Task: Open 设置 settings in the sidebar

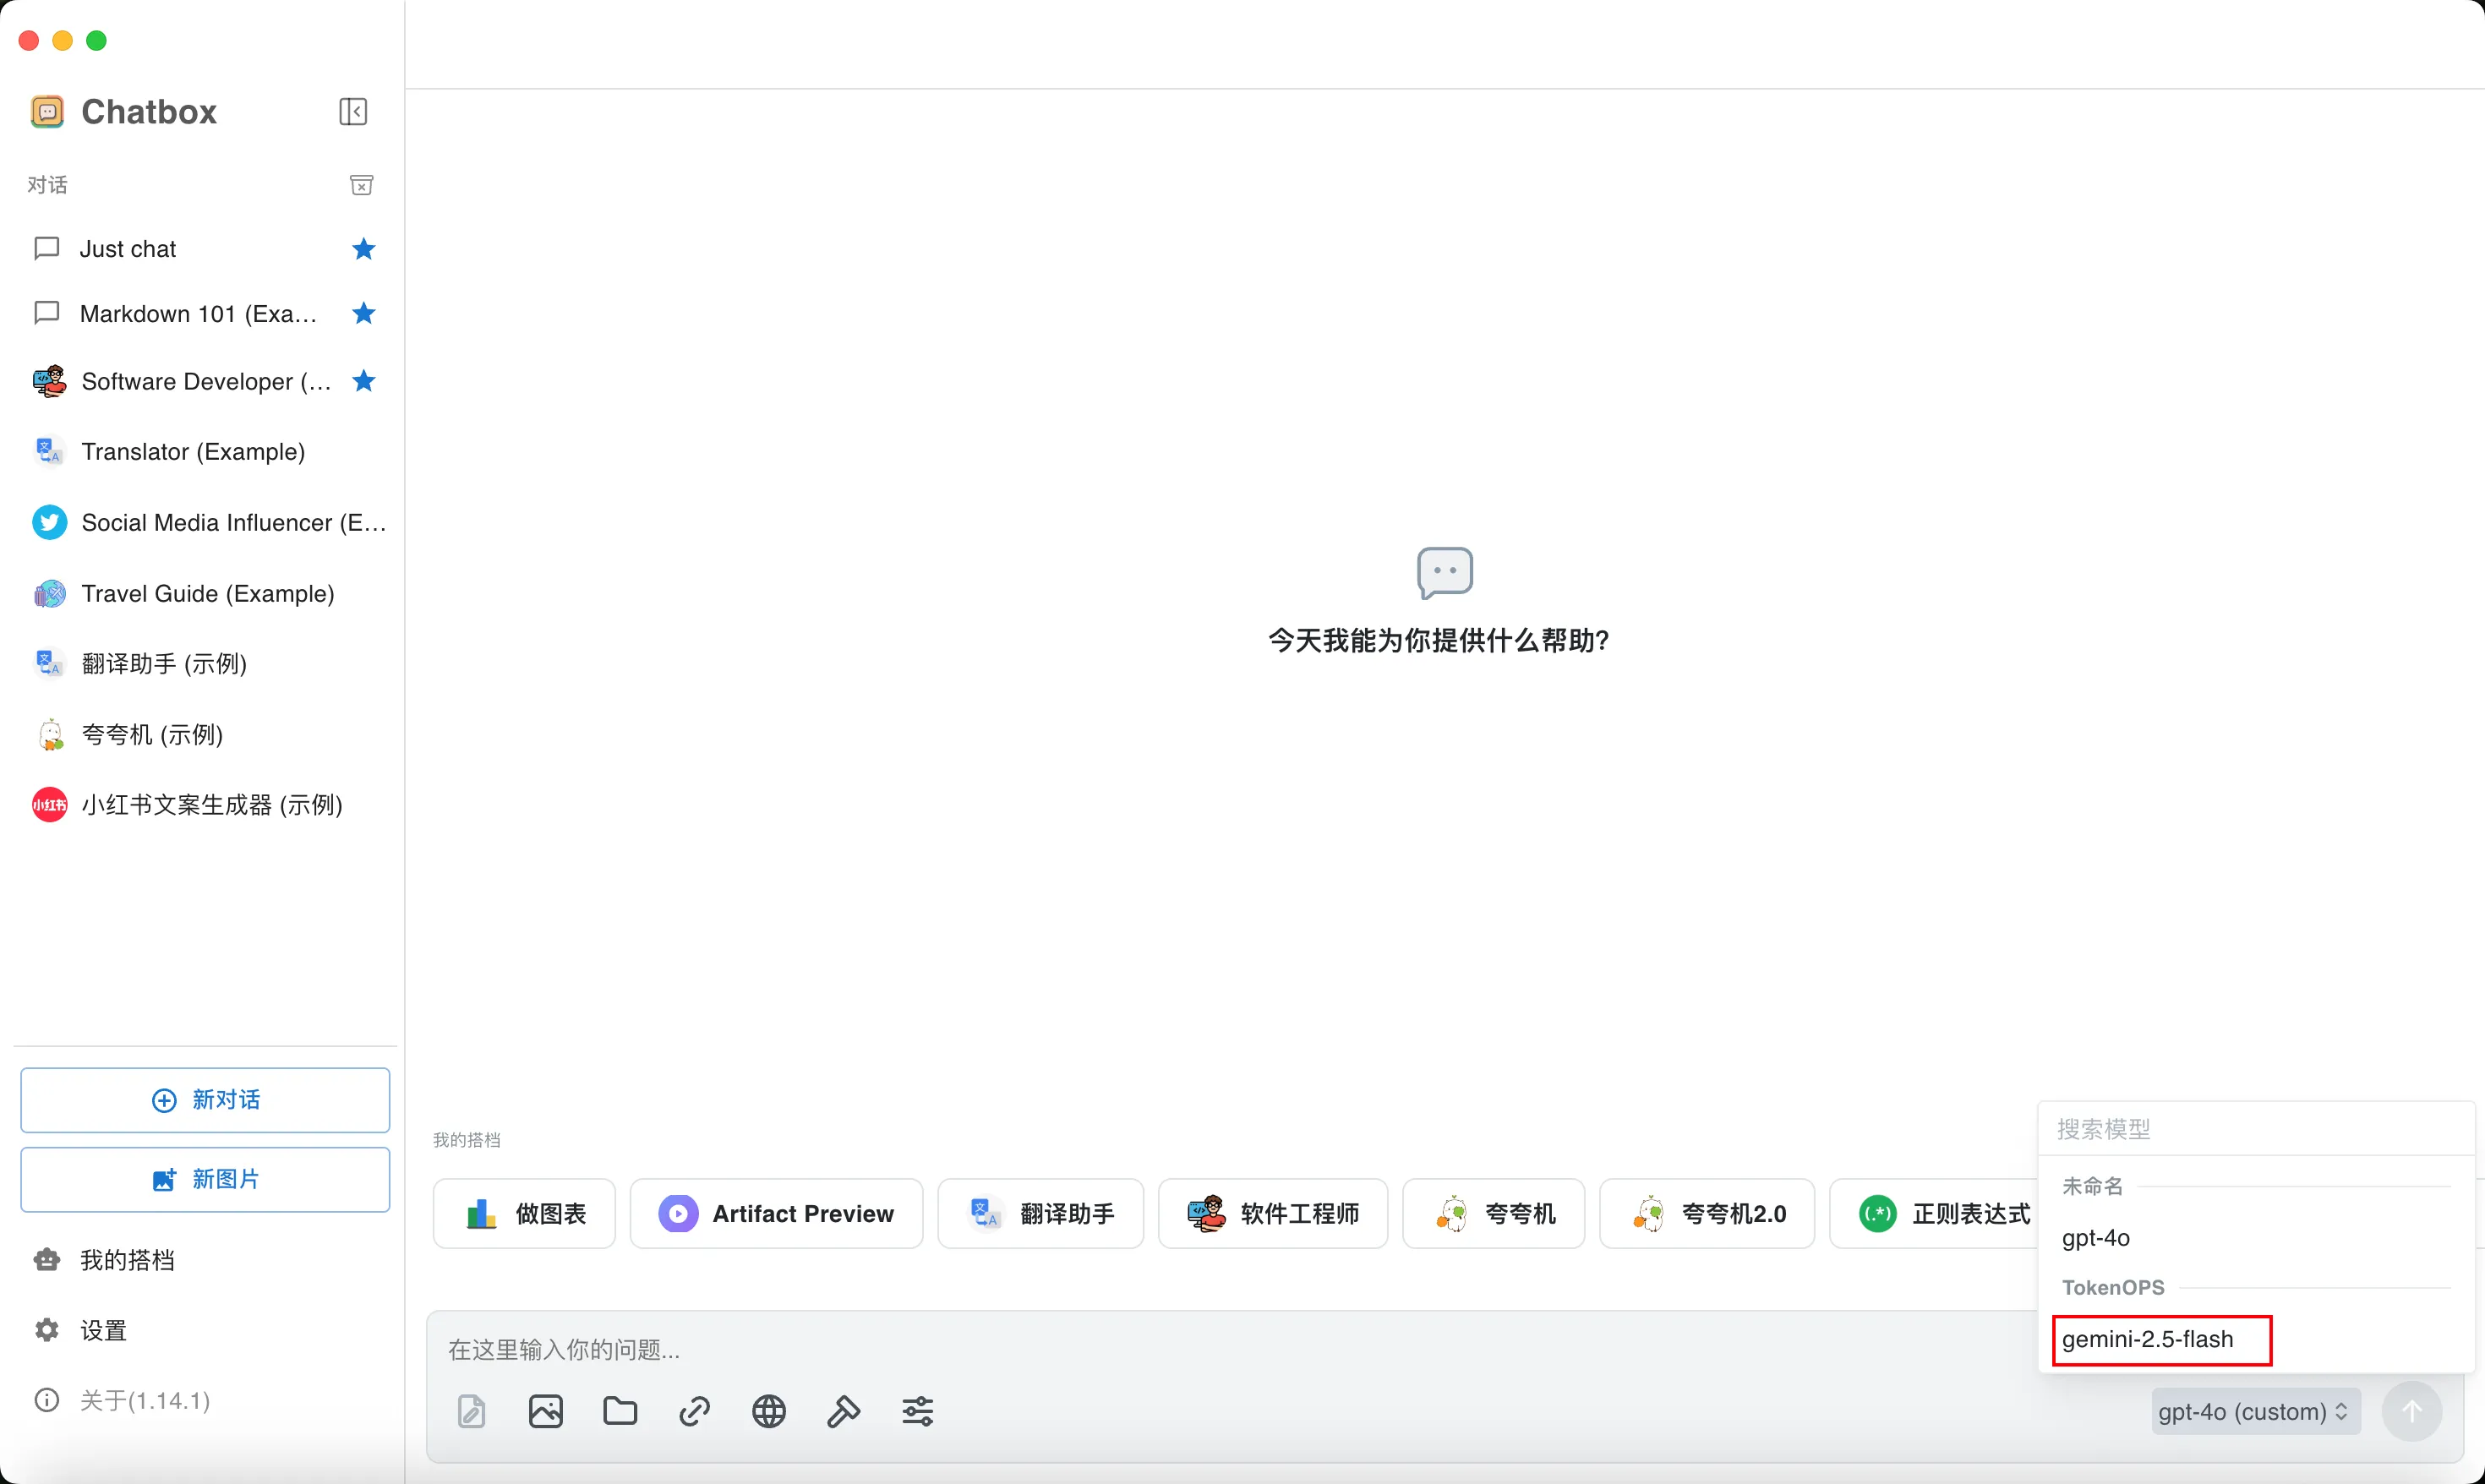Action: tap(103, 1330)
